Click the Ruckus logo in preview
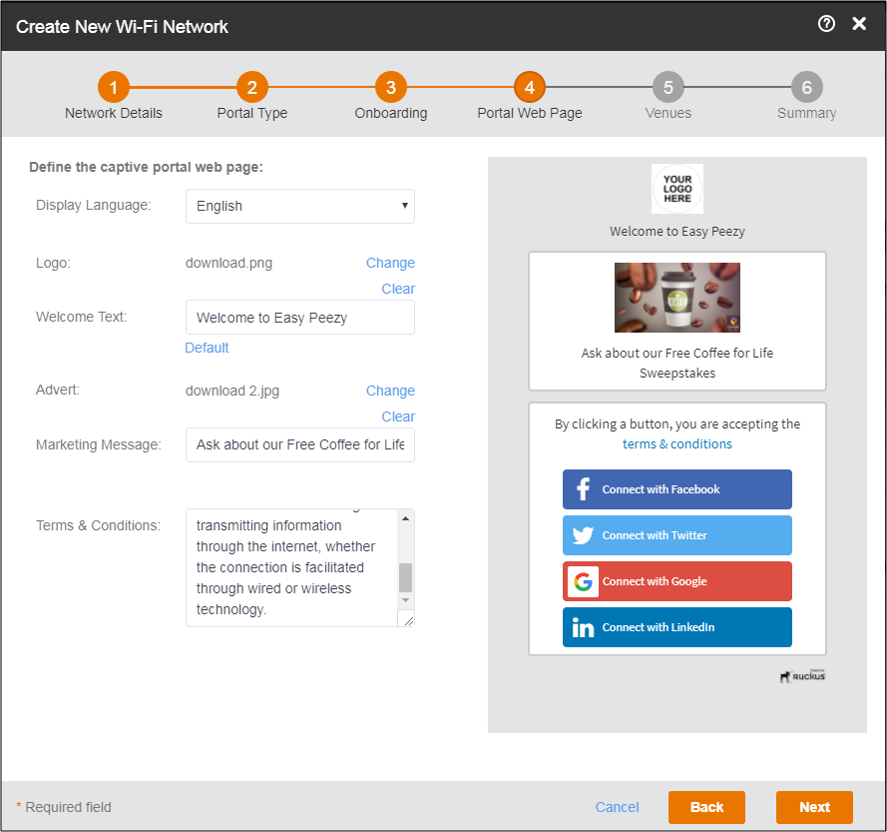This screenshot has width=887, height=832. 802,676
